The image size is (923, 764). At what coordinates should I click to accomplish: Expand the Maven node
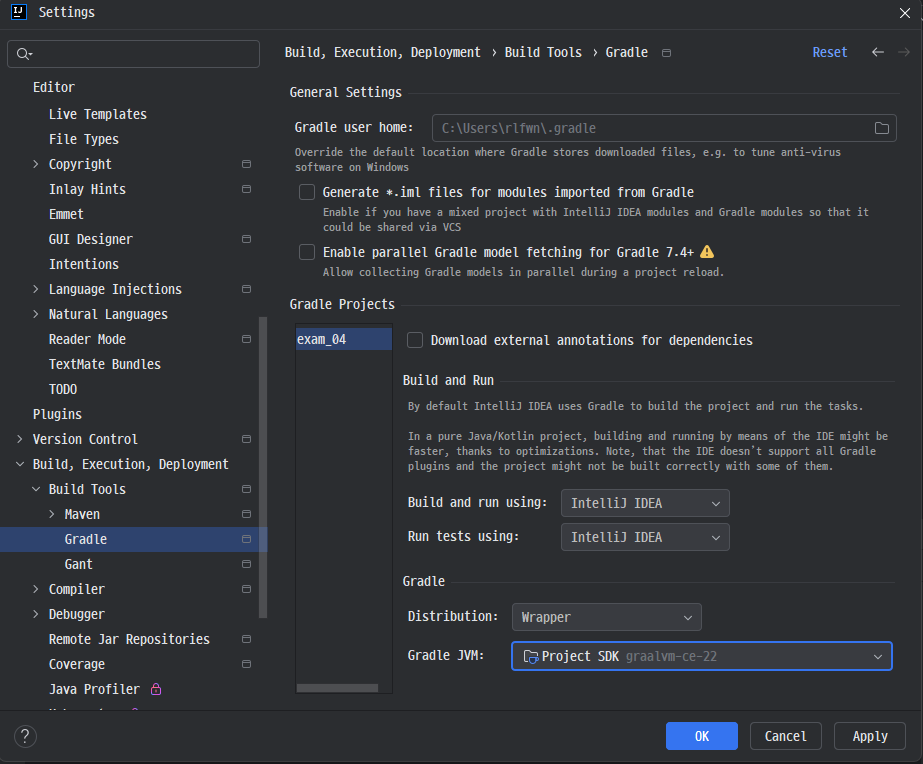tap(52, 514)
